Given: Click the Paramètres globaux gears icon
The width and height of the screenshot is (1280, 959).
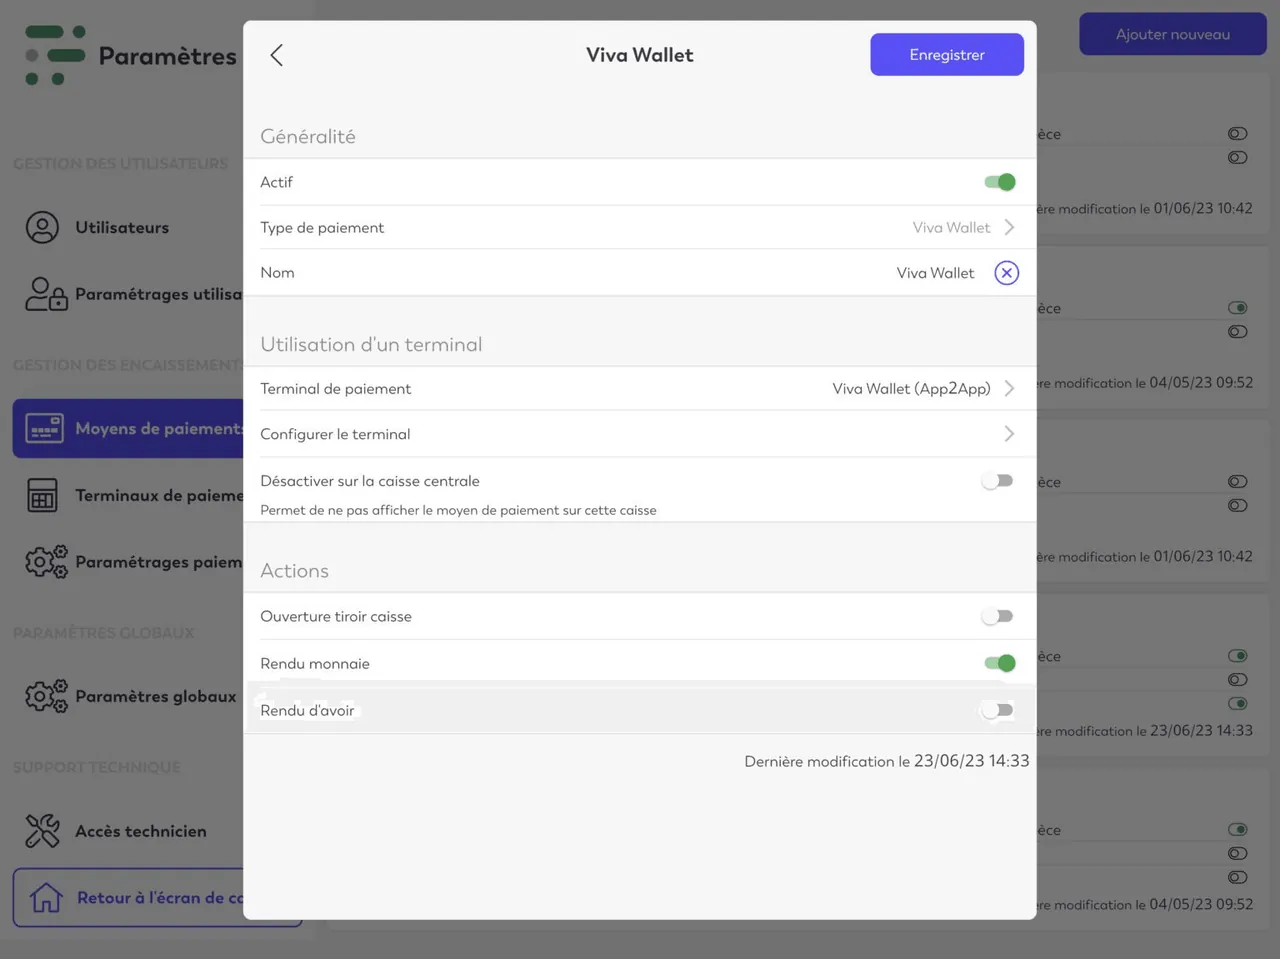Looking at the screenshot, I should [46, 696].
